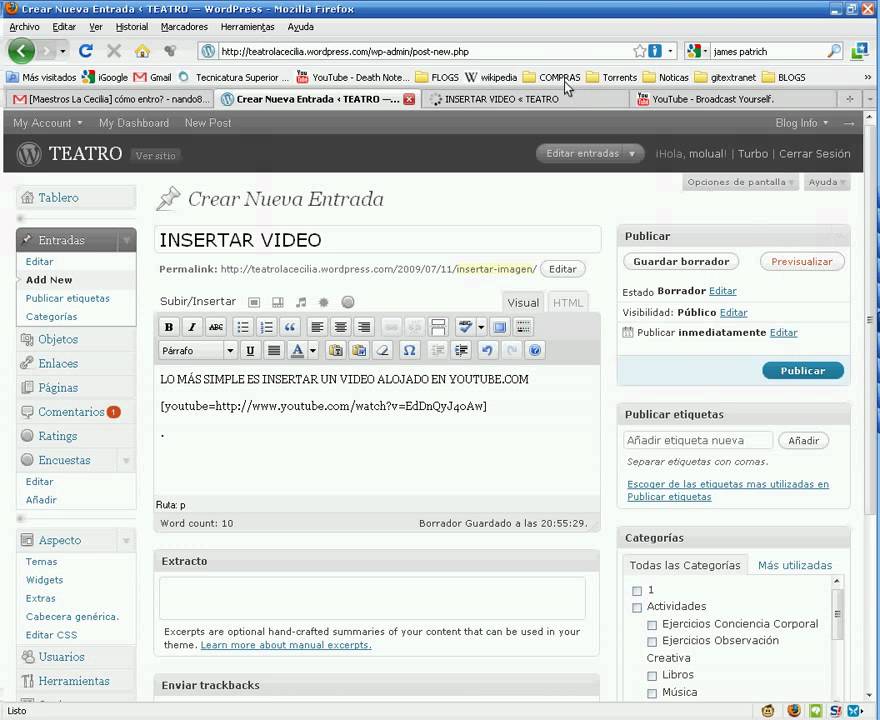Click Guardar borrador button
Image resolution: width=880 pixels, height=720 pixels.
pos(681,262)
